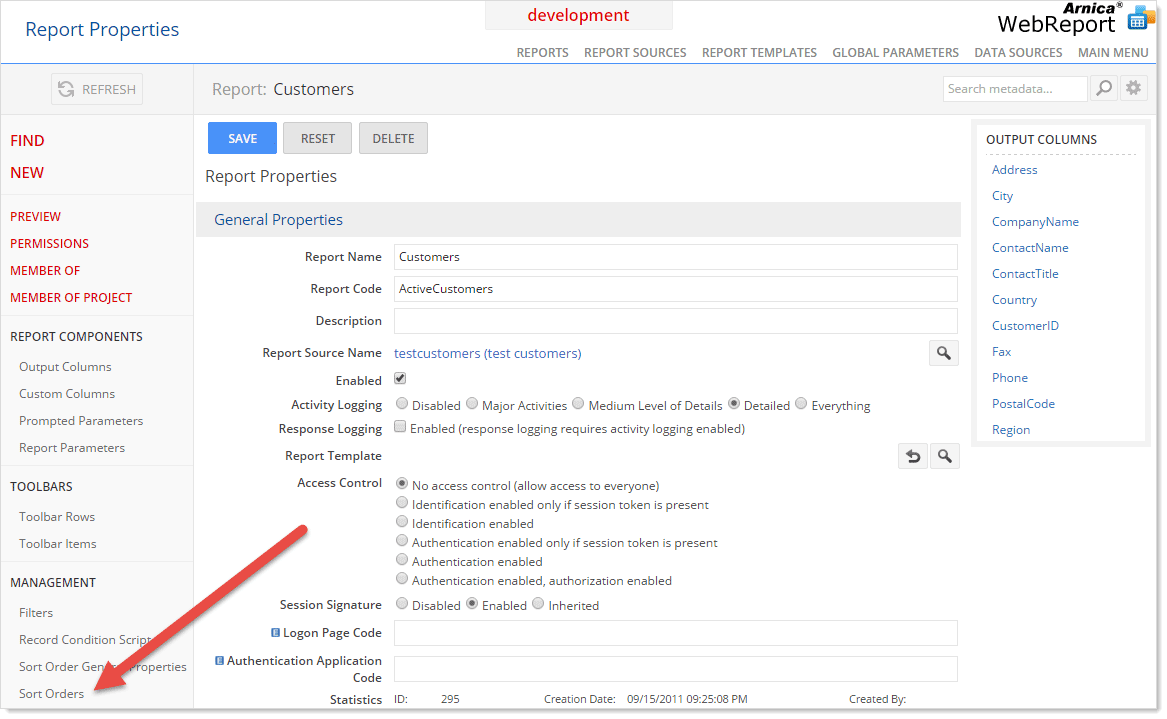The width and height of the screenshot is (1167, 719).
Task: Click the search metadata magnifier icon
Action: point(1104,88)
